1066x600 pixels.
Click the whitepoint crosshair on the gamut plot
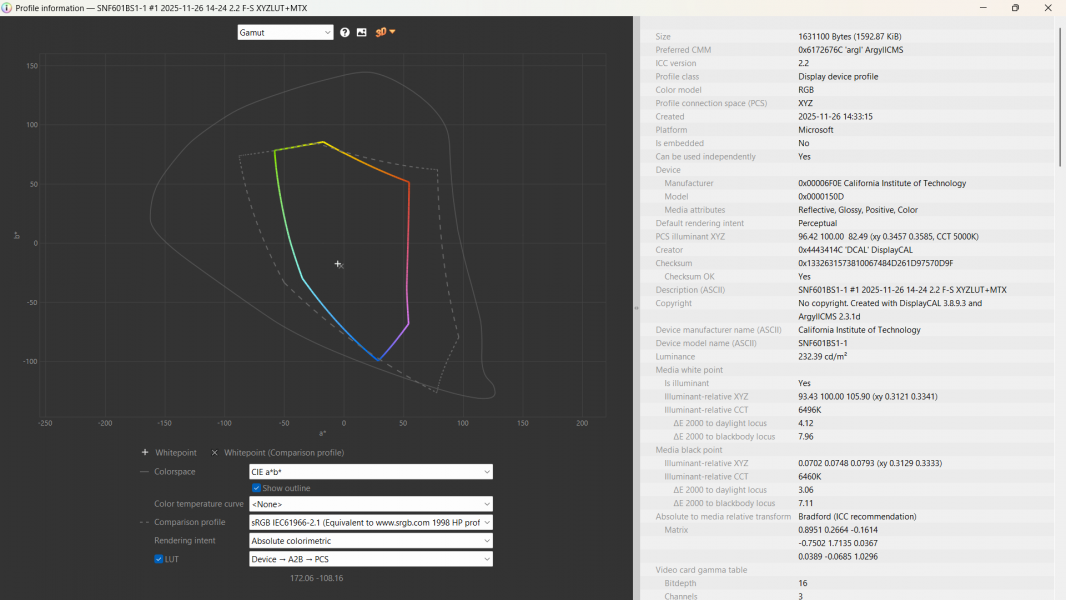[x=338, y=264]
